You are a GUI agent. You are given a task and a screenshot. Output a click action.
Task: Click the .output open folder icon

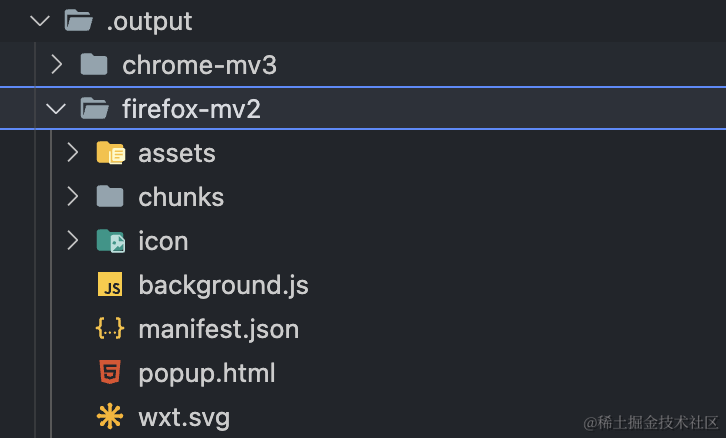77,21
